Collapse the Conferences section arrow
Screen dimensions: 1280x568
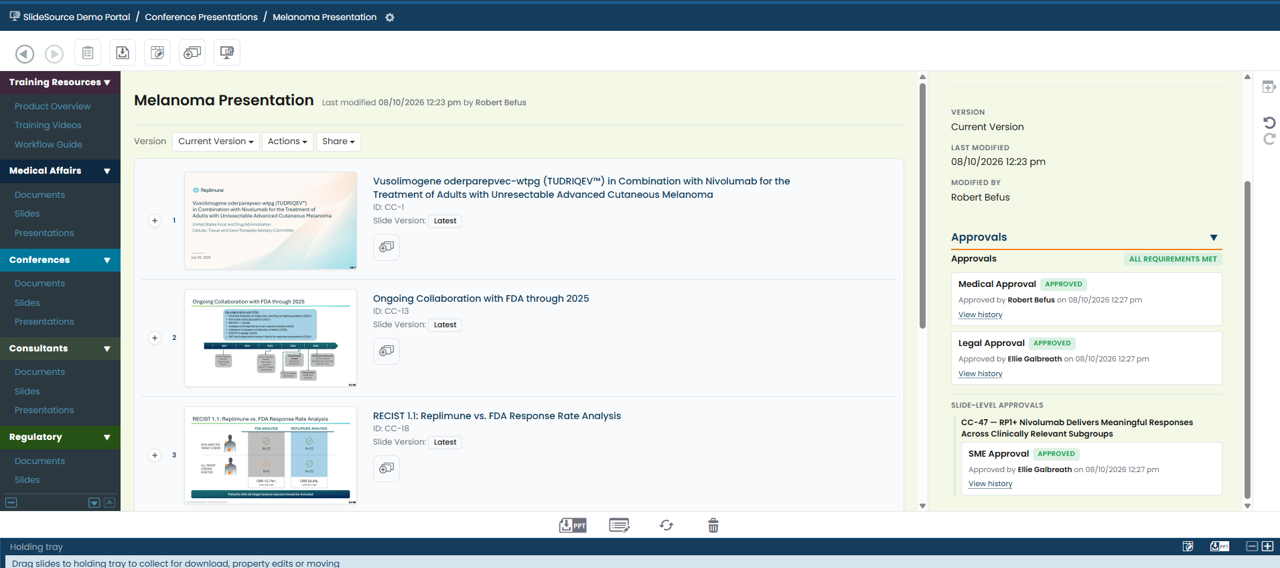(x=107, y=260)
